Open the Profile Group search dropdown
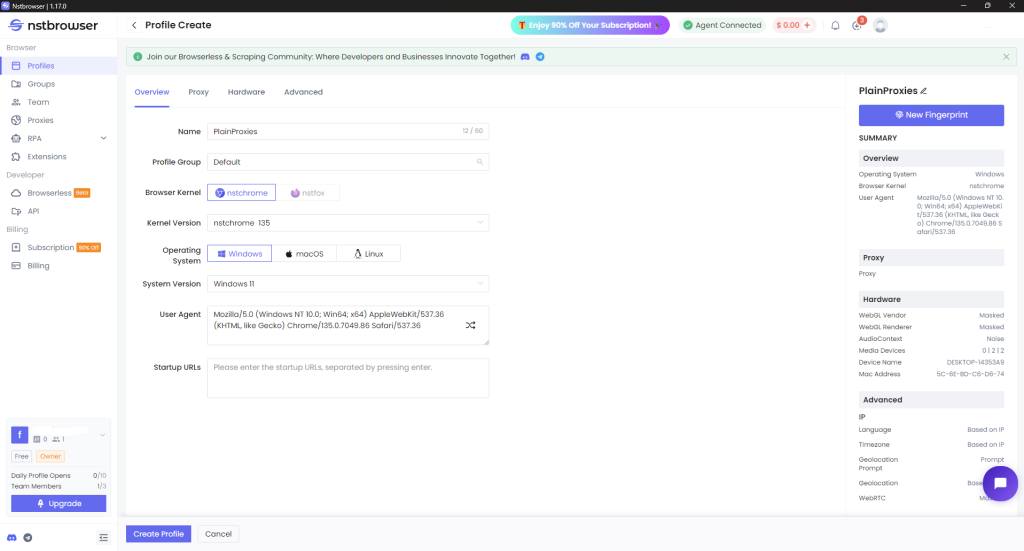The height and width of the screenshot is (551, 1024). pos(348,162)
